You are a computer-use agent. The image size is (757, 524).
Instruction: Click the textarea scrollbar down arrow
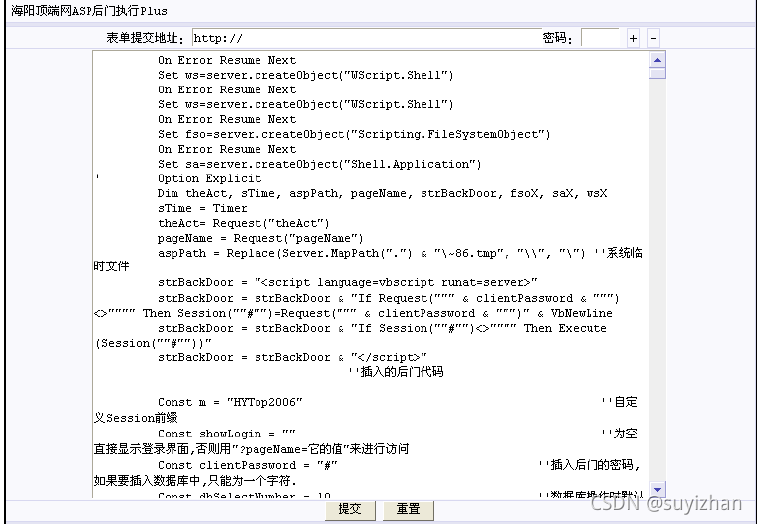click(657, 489)
